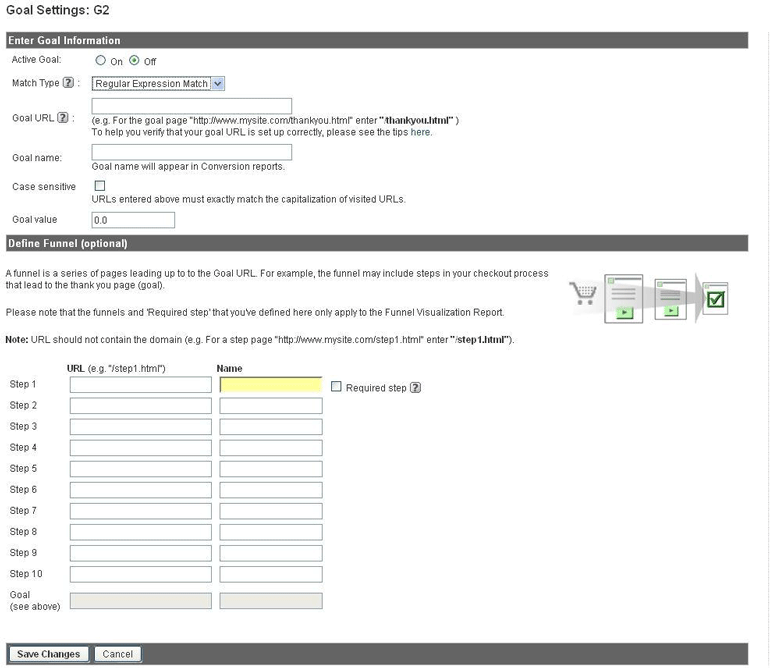Click the Step 6 Name field

271,490
